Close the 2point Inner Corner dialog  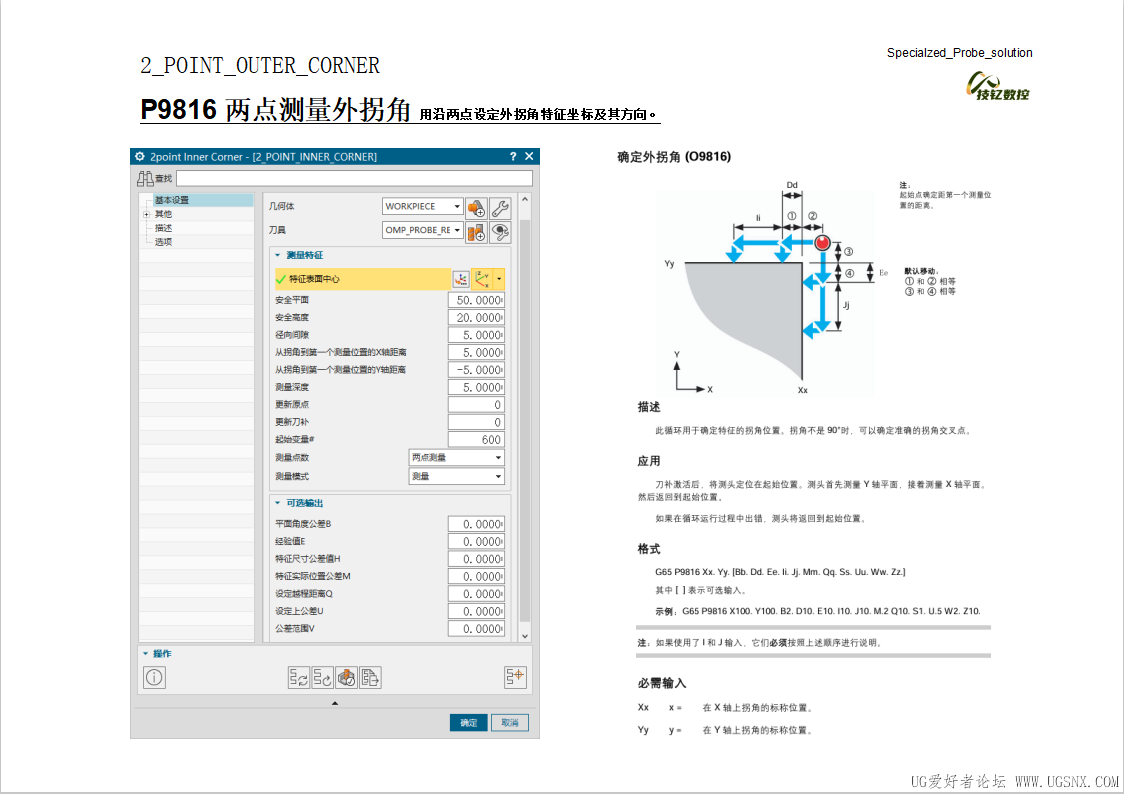[x=529, y=156]
